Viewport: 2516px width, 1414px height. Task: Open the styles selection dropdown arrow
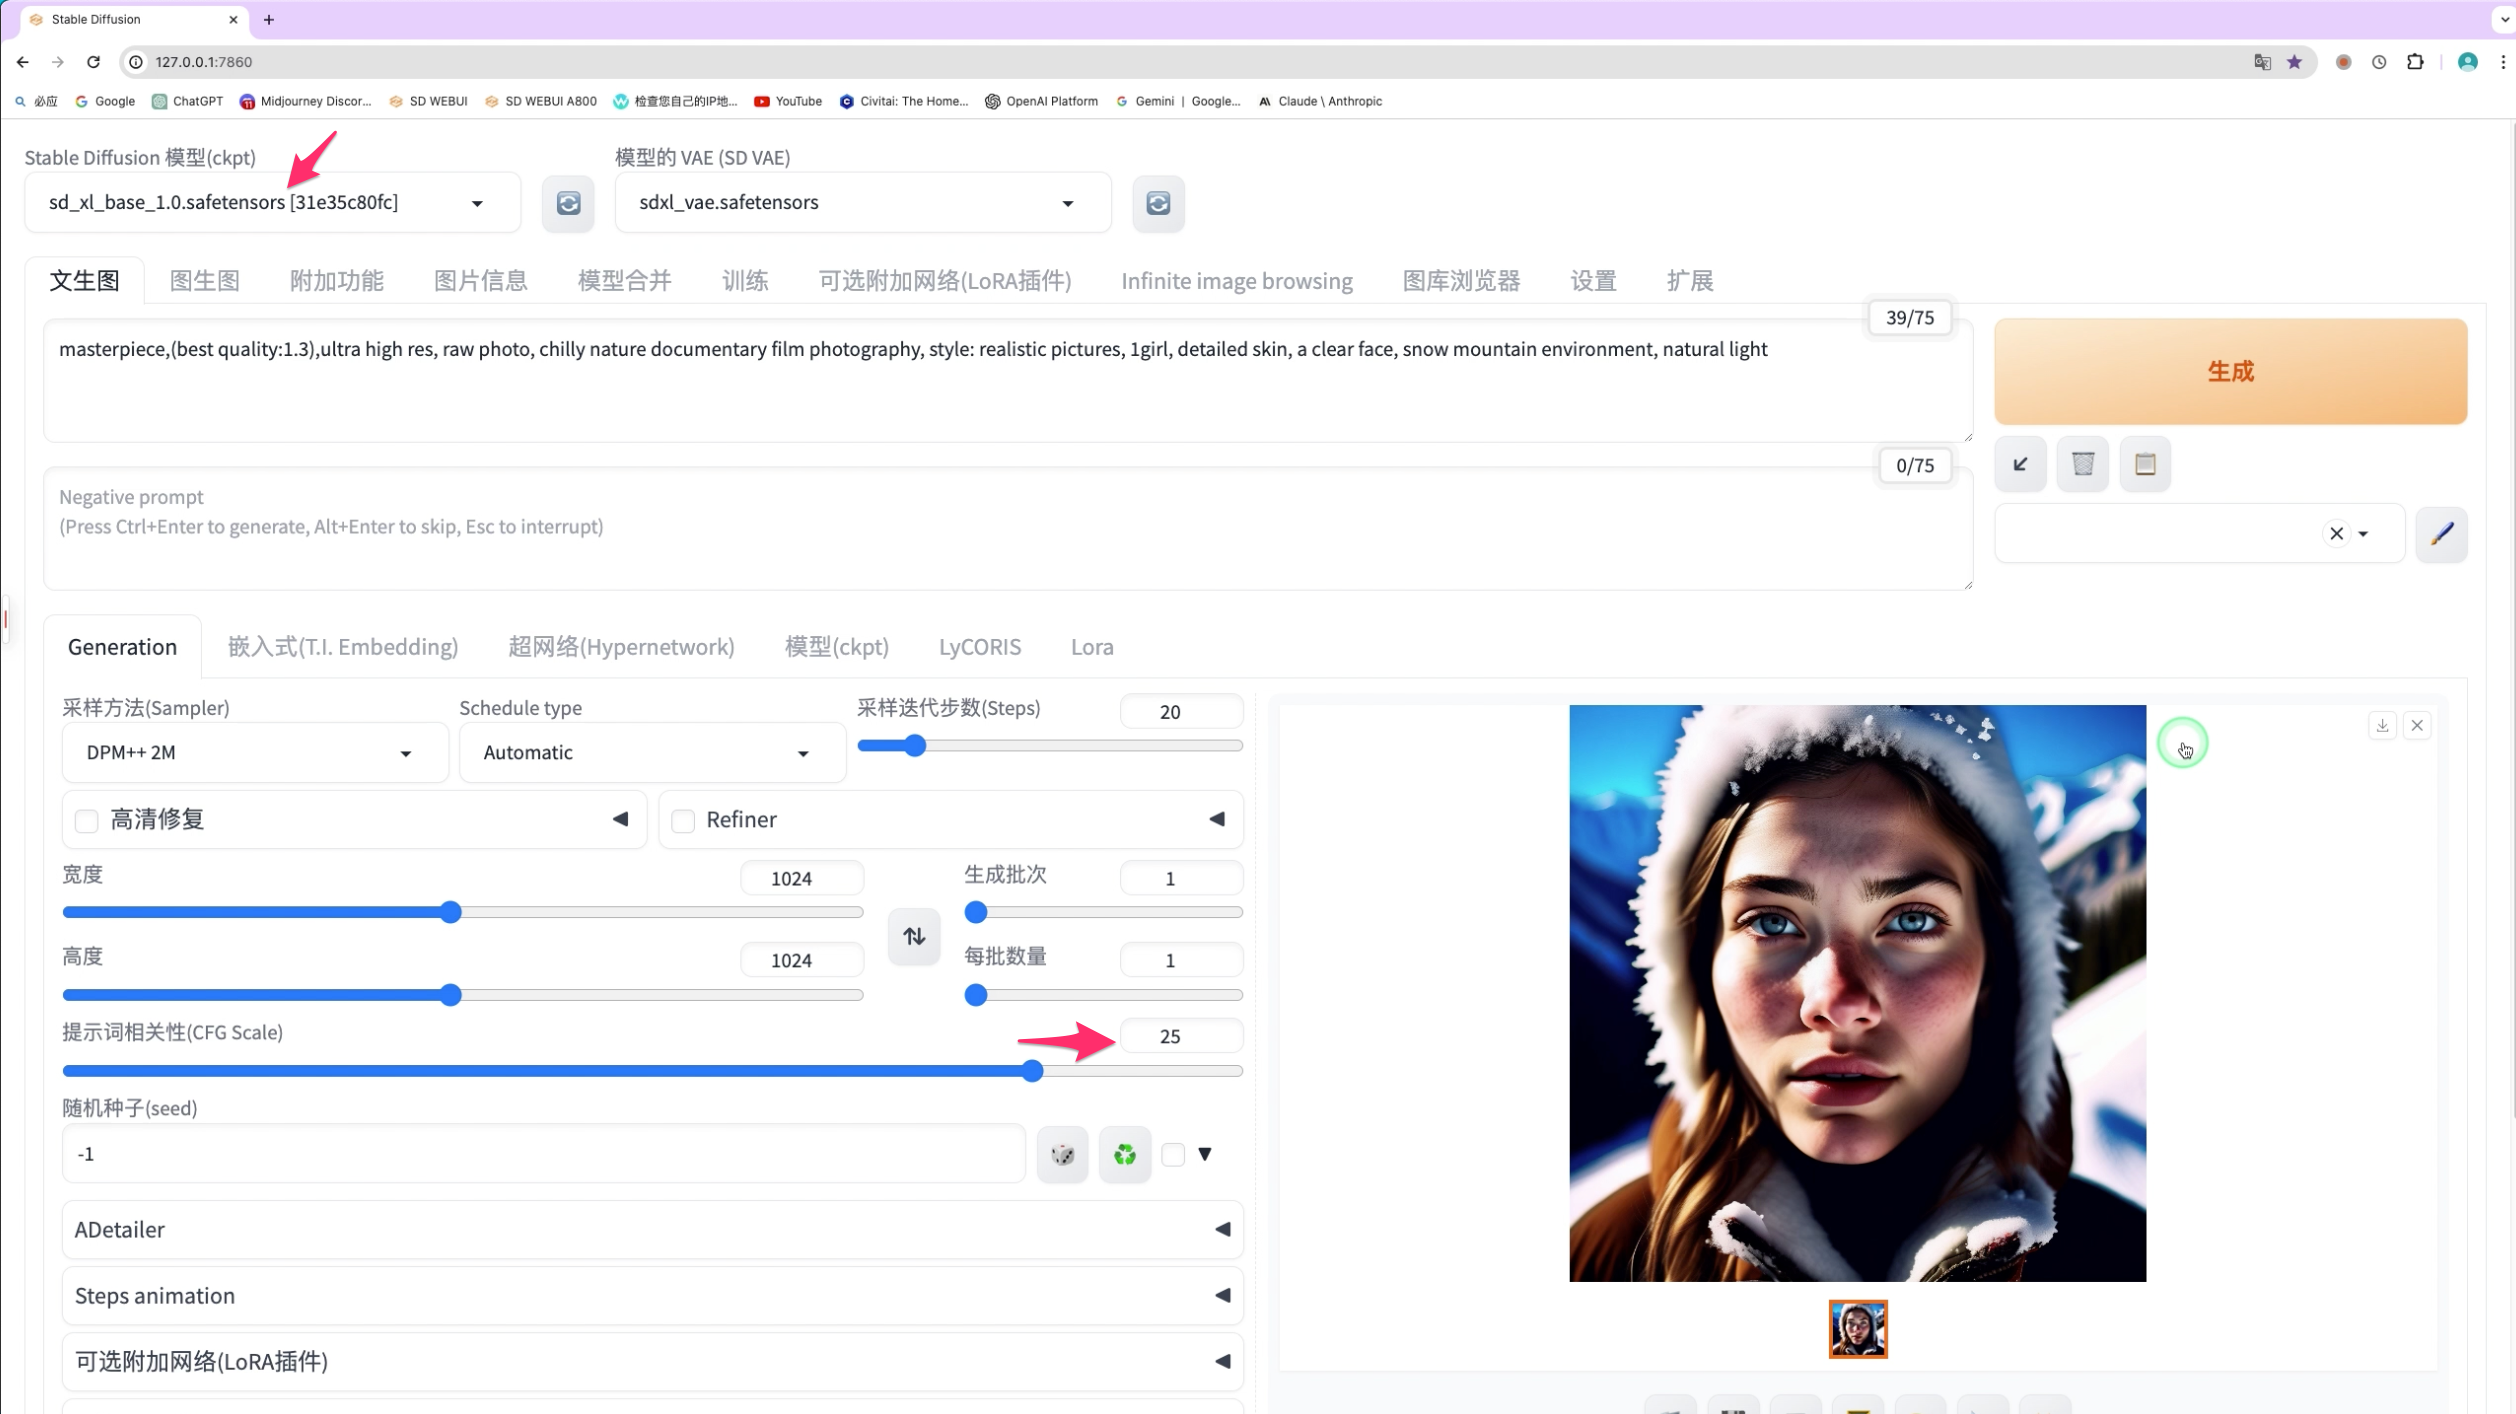point(2363,534)
